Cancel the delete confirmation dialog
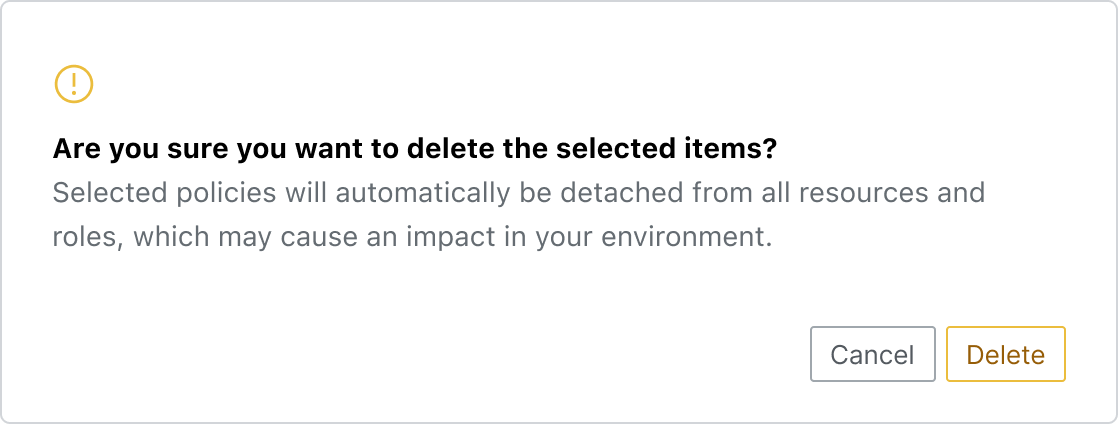 pyautogui.click(x=873, y=354)
